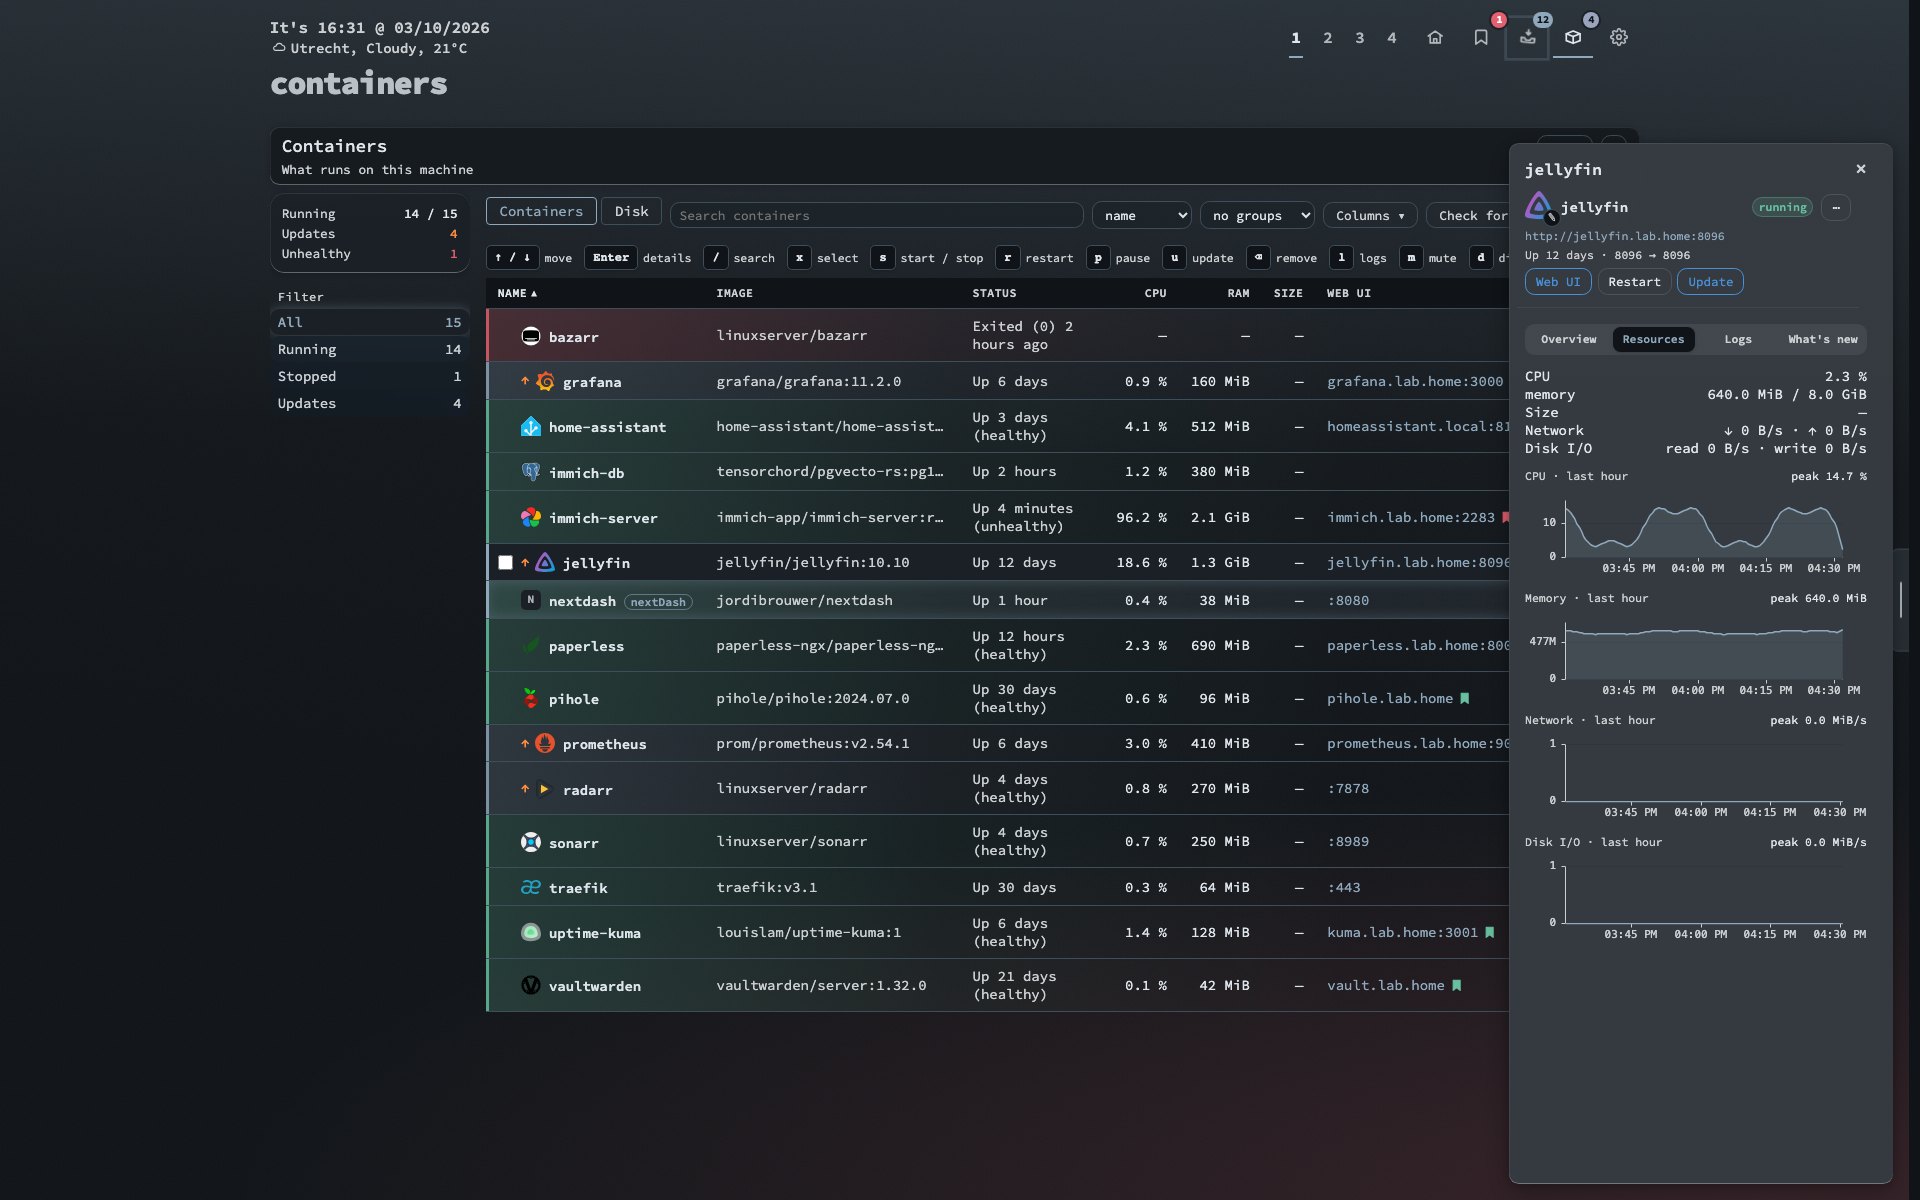Image resolution: width=1920 pixels, height=1200 pixels.
Task: Click in the Search containers field
Action: tap(877, 215)
